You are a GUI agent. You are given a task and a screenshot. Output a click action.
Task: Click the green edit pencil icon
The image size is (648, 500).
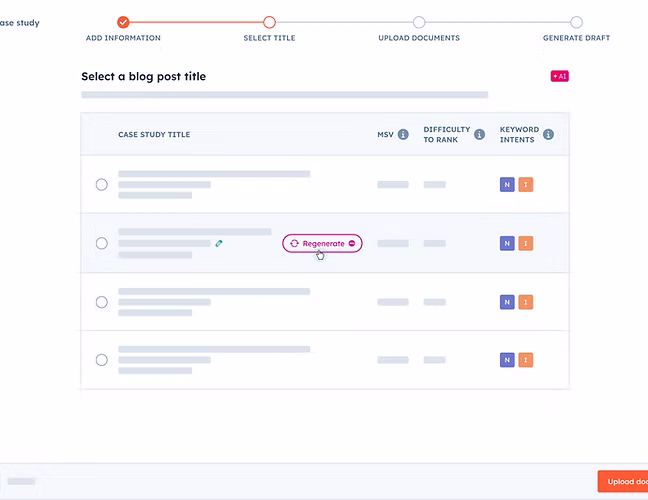tap(219, 243)
